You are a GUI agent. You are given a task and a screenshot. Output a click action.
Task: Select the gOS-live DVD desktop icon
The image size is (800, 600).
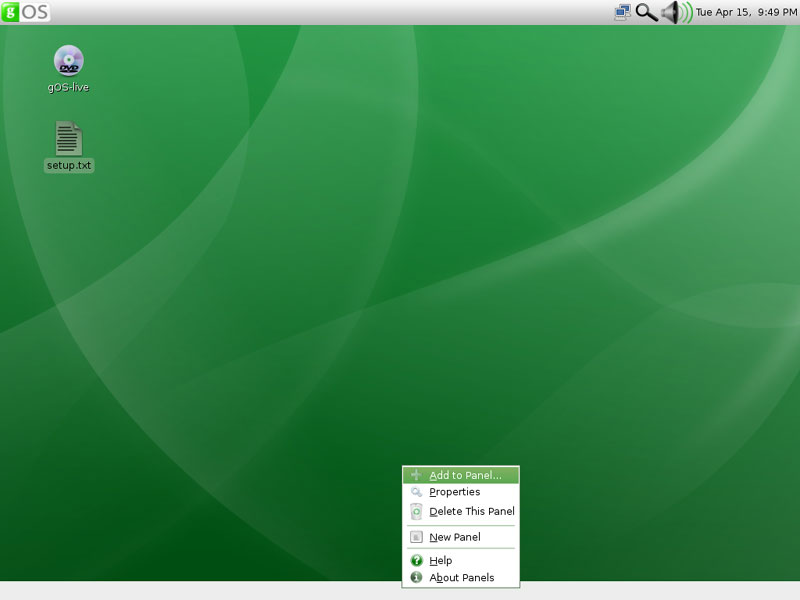point(68,60)
